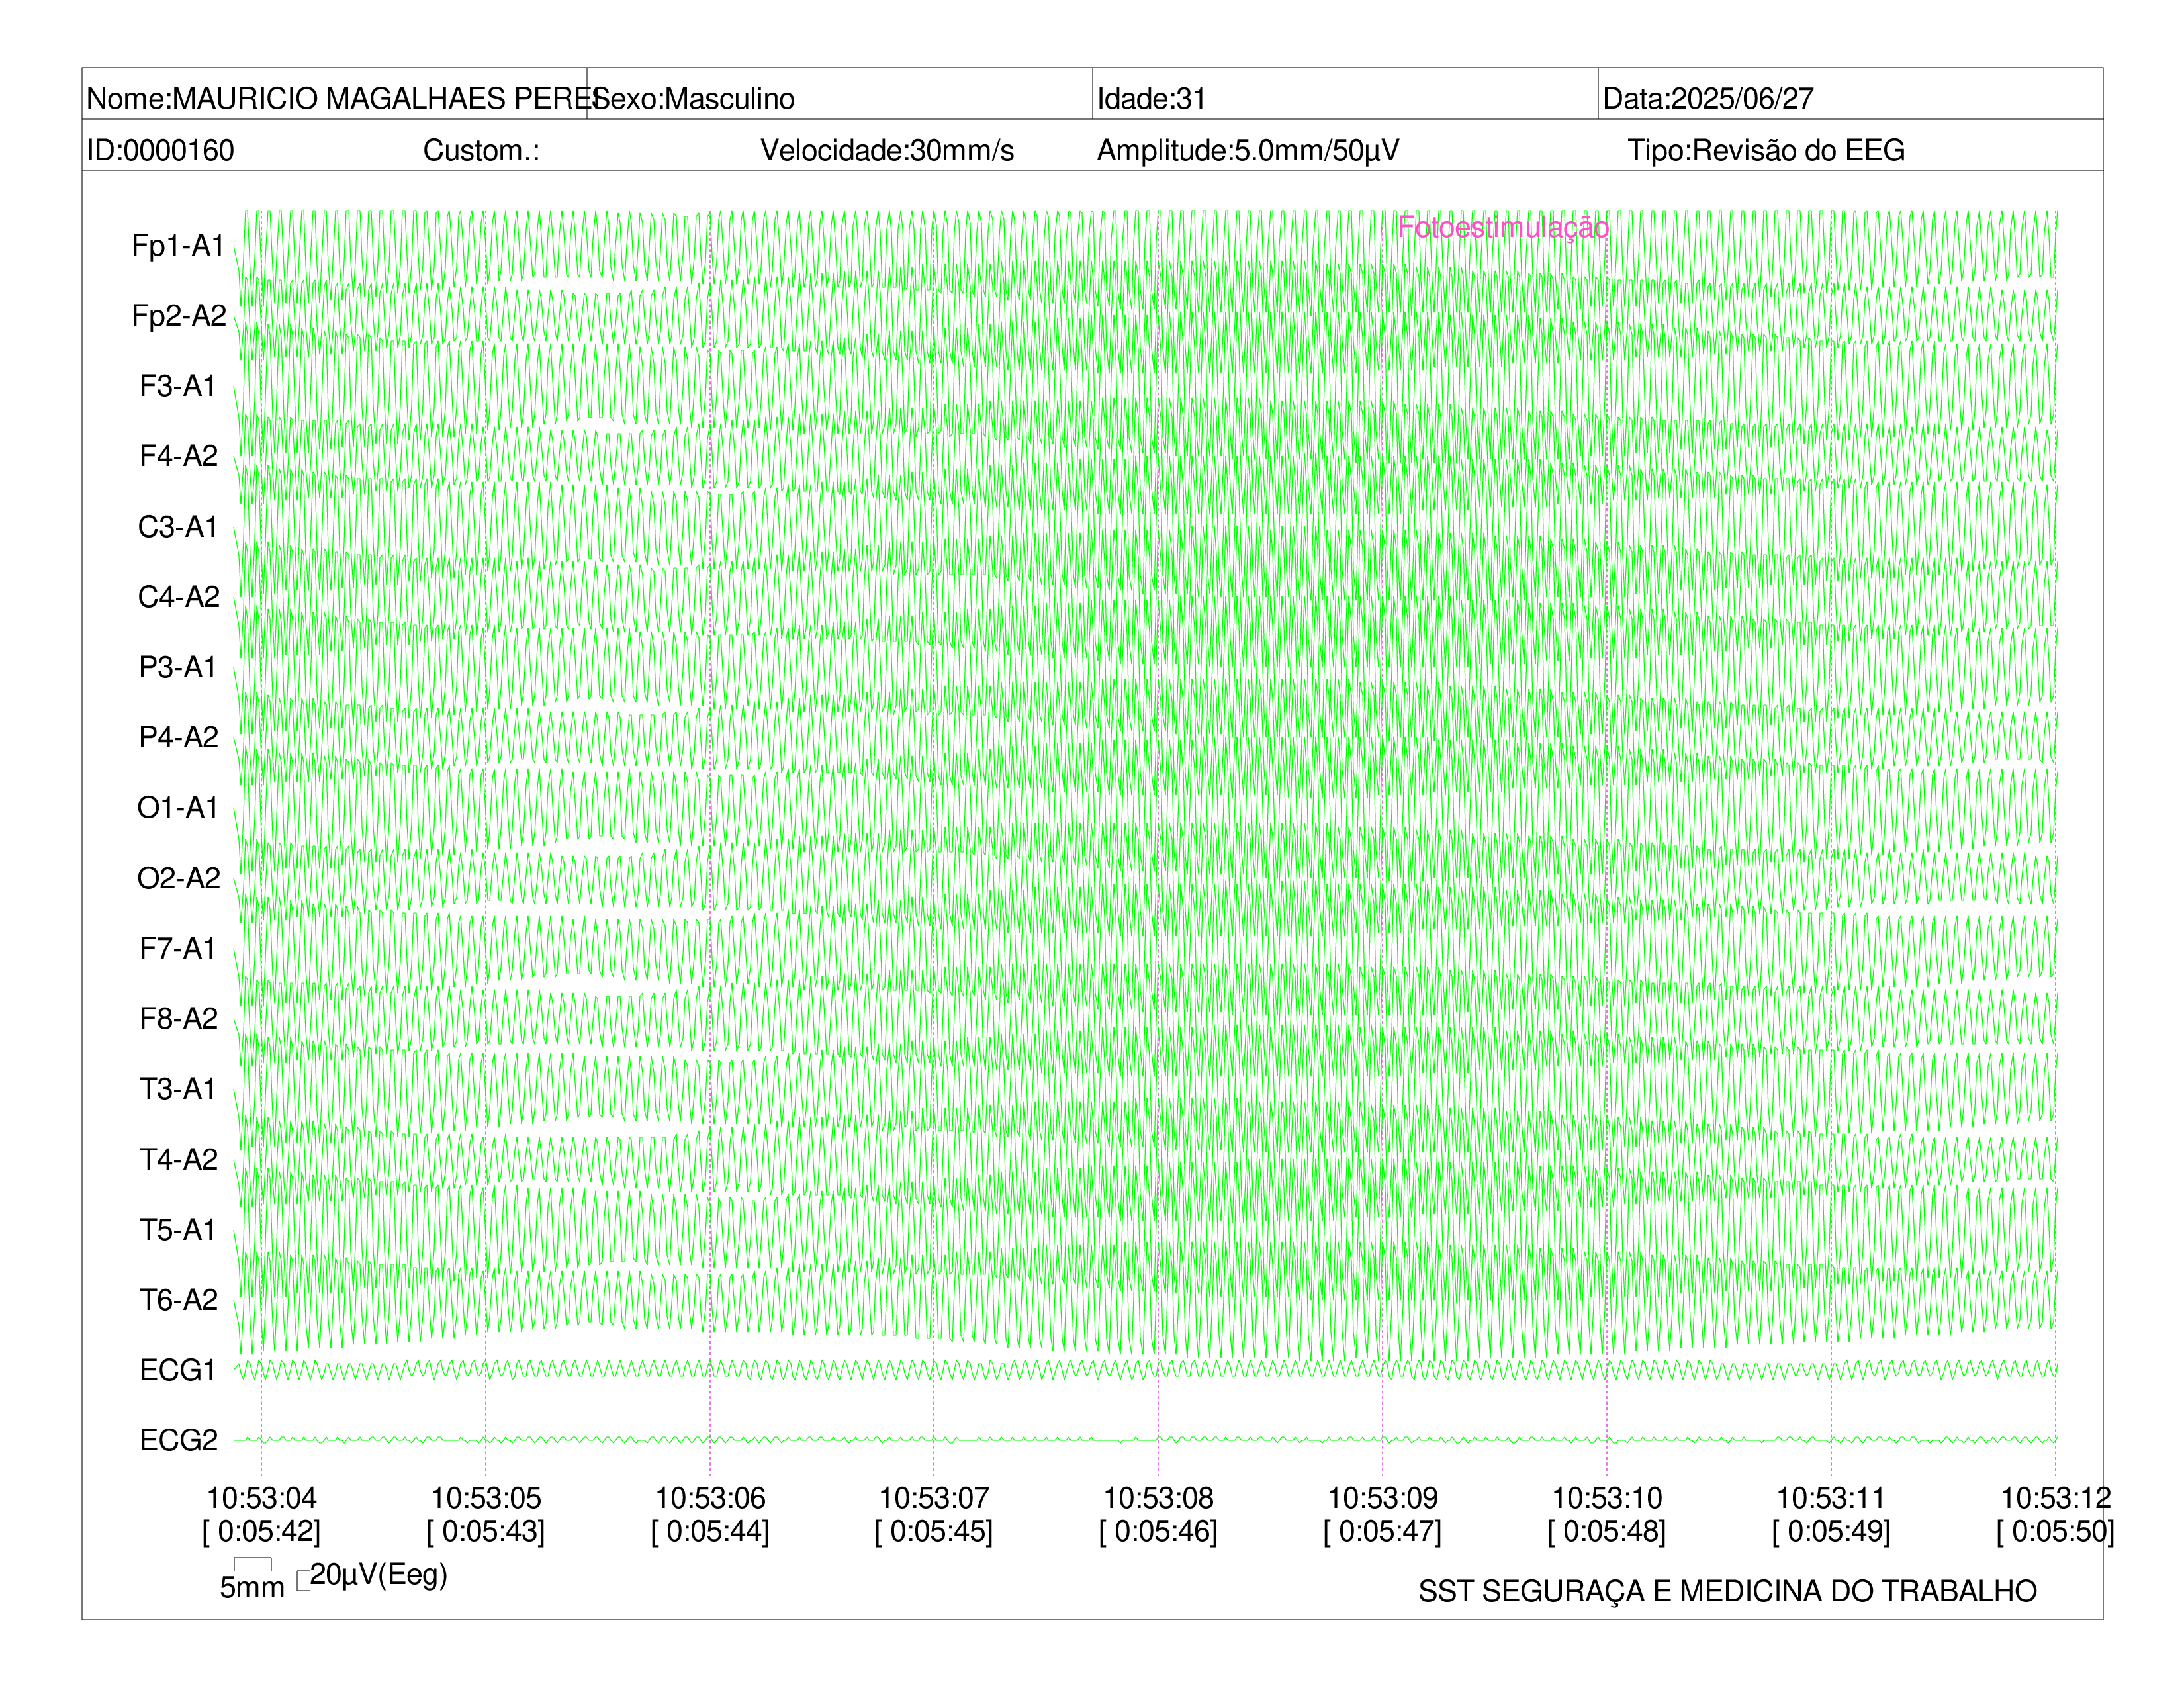This screenshot has height=1688, width=2184.
Task: Select the Fp2-A2 channel label
Action: 178,315
